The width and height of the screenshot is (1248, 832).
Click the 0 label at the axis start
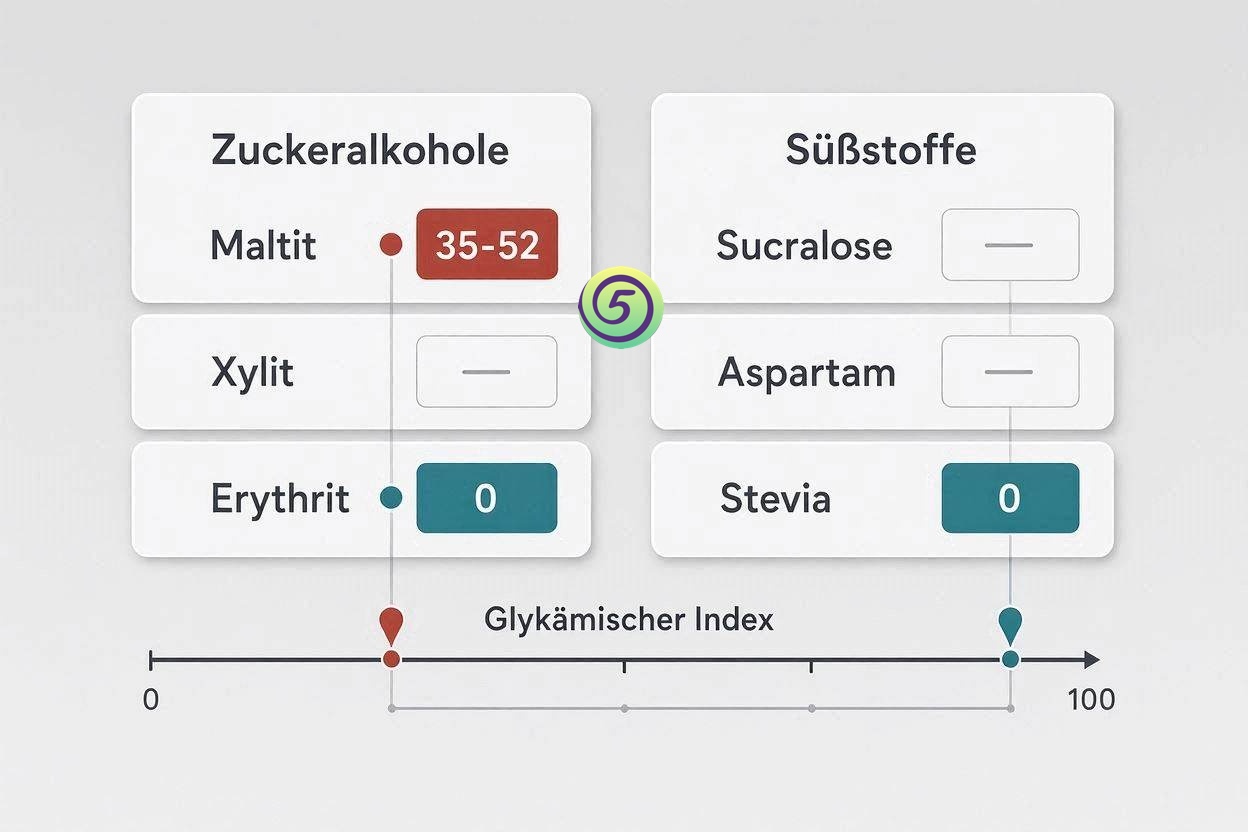[151, 699]
